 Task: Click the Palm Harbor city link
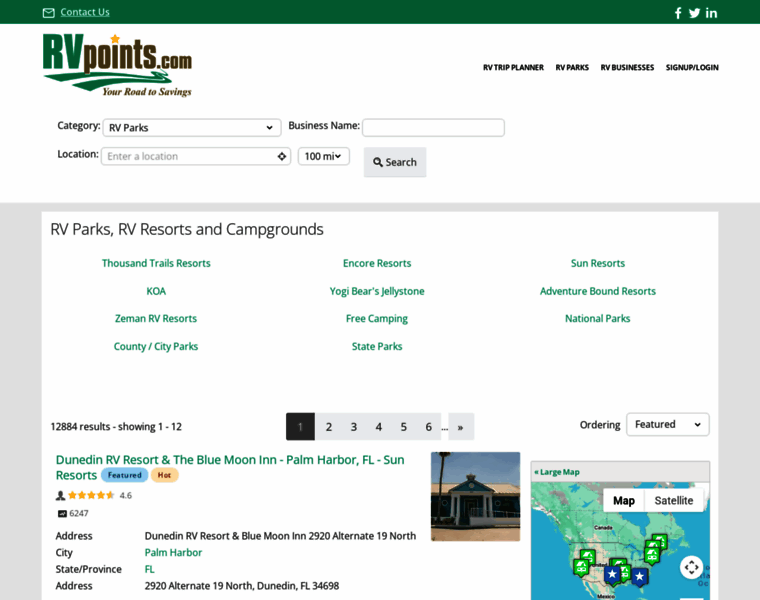pos(173,553)
